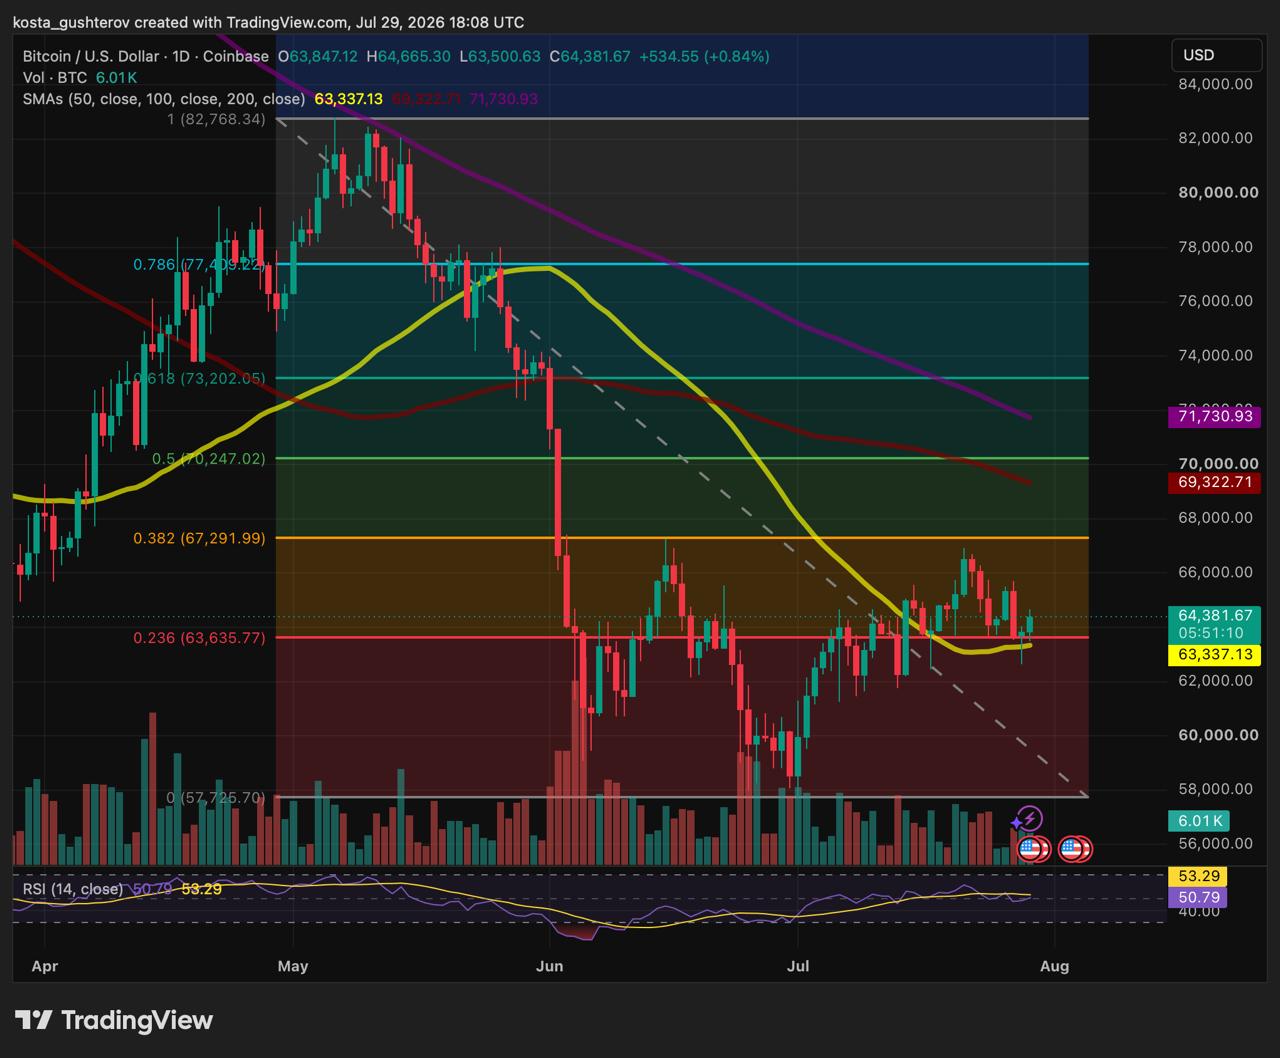Click the 58,000.00 price axis label
1280x1058 pixels.
coord(1215,789)
